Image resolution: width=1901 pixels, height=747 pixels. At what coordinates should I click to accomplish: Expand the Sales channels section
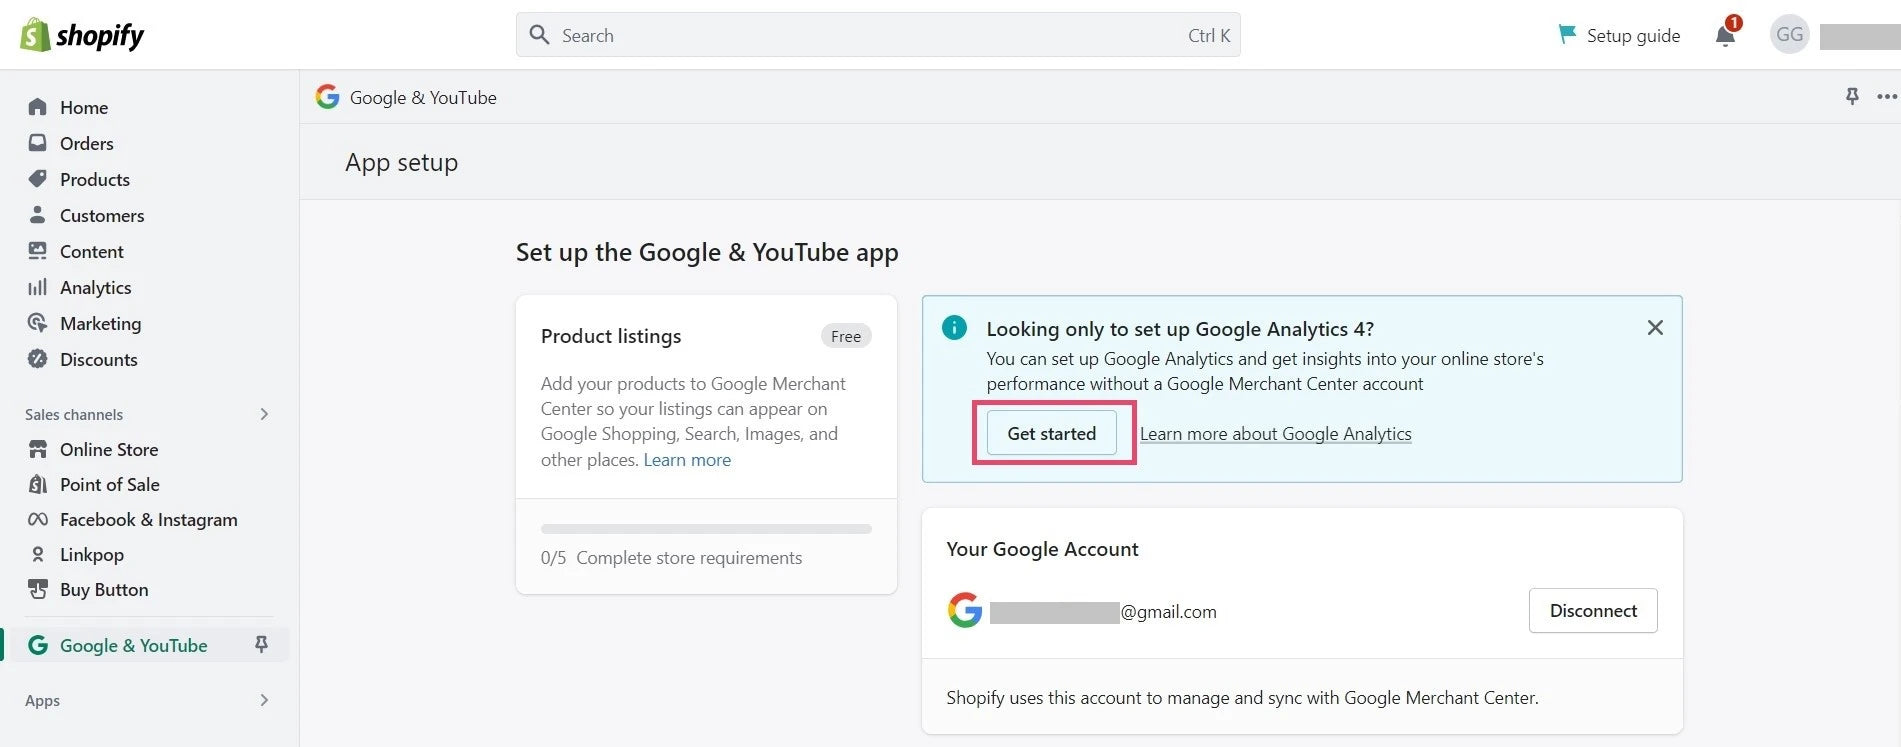click(264, 414)
